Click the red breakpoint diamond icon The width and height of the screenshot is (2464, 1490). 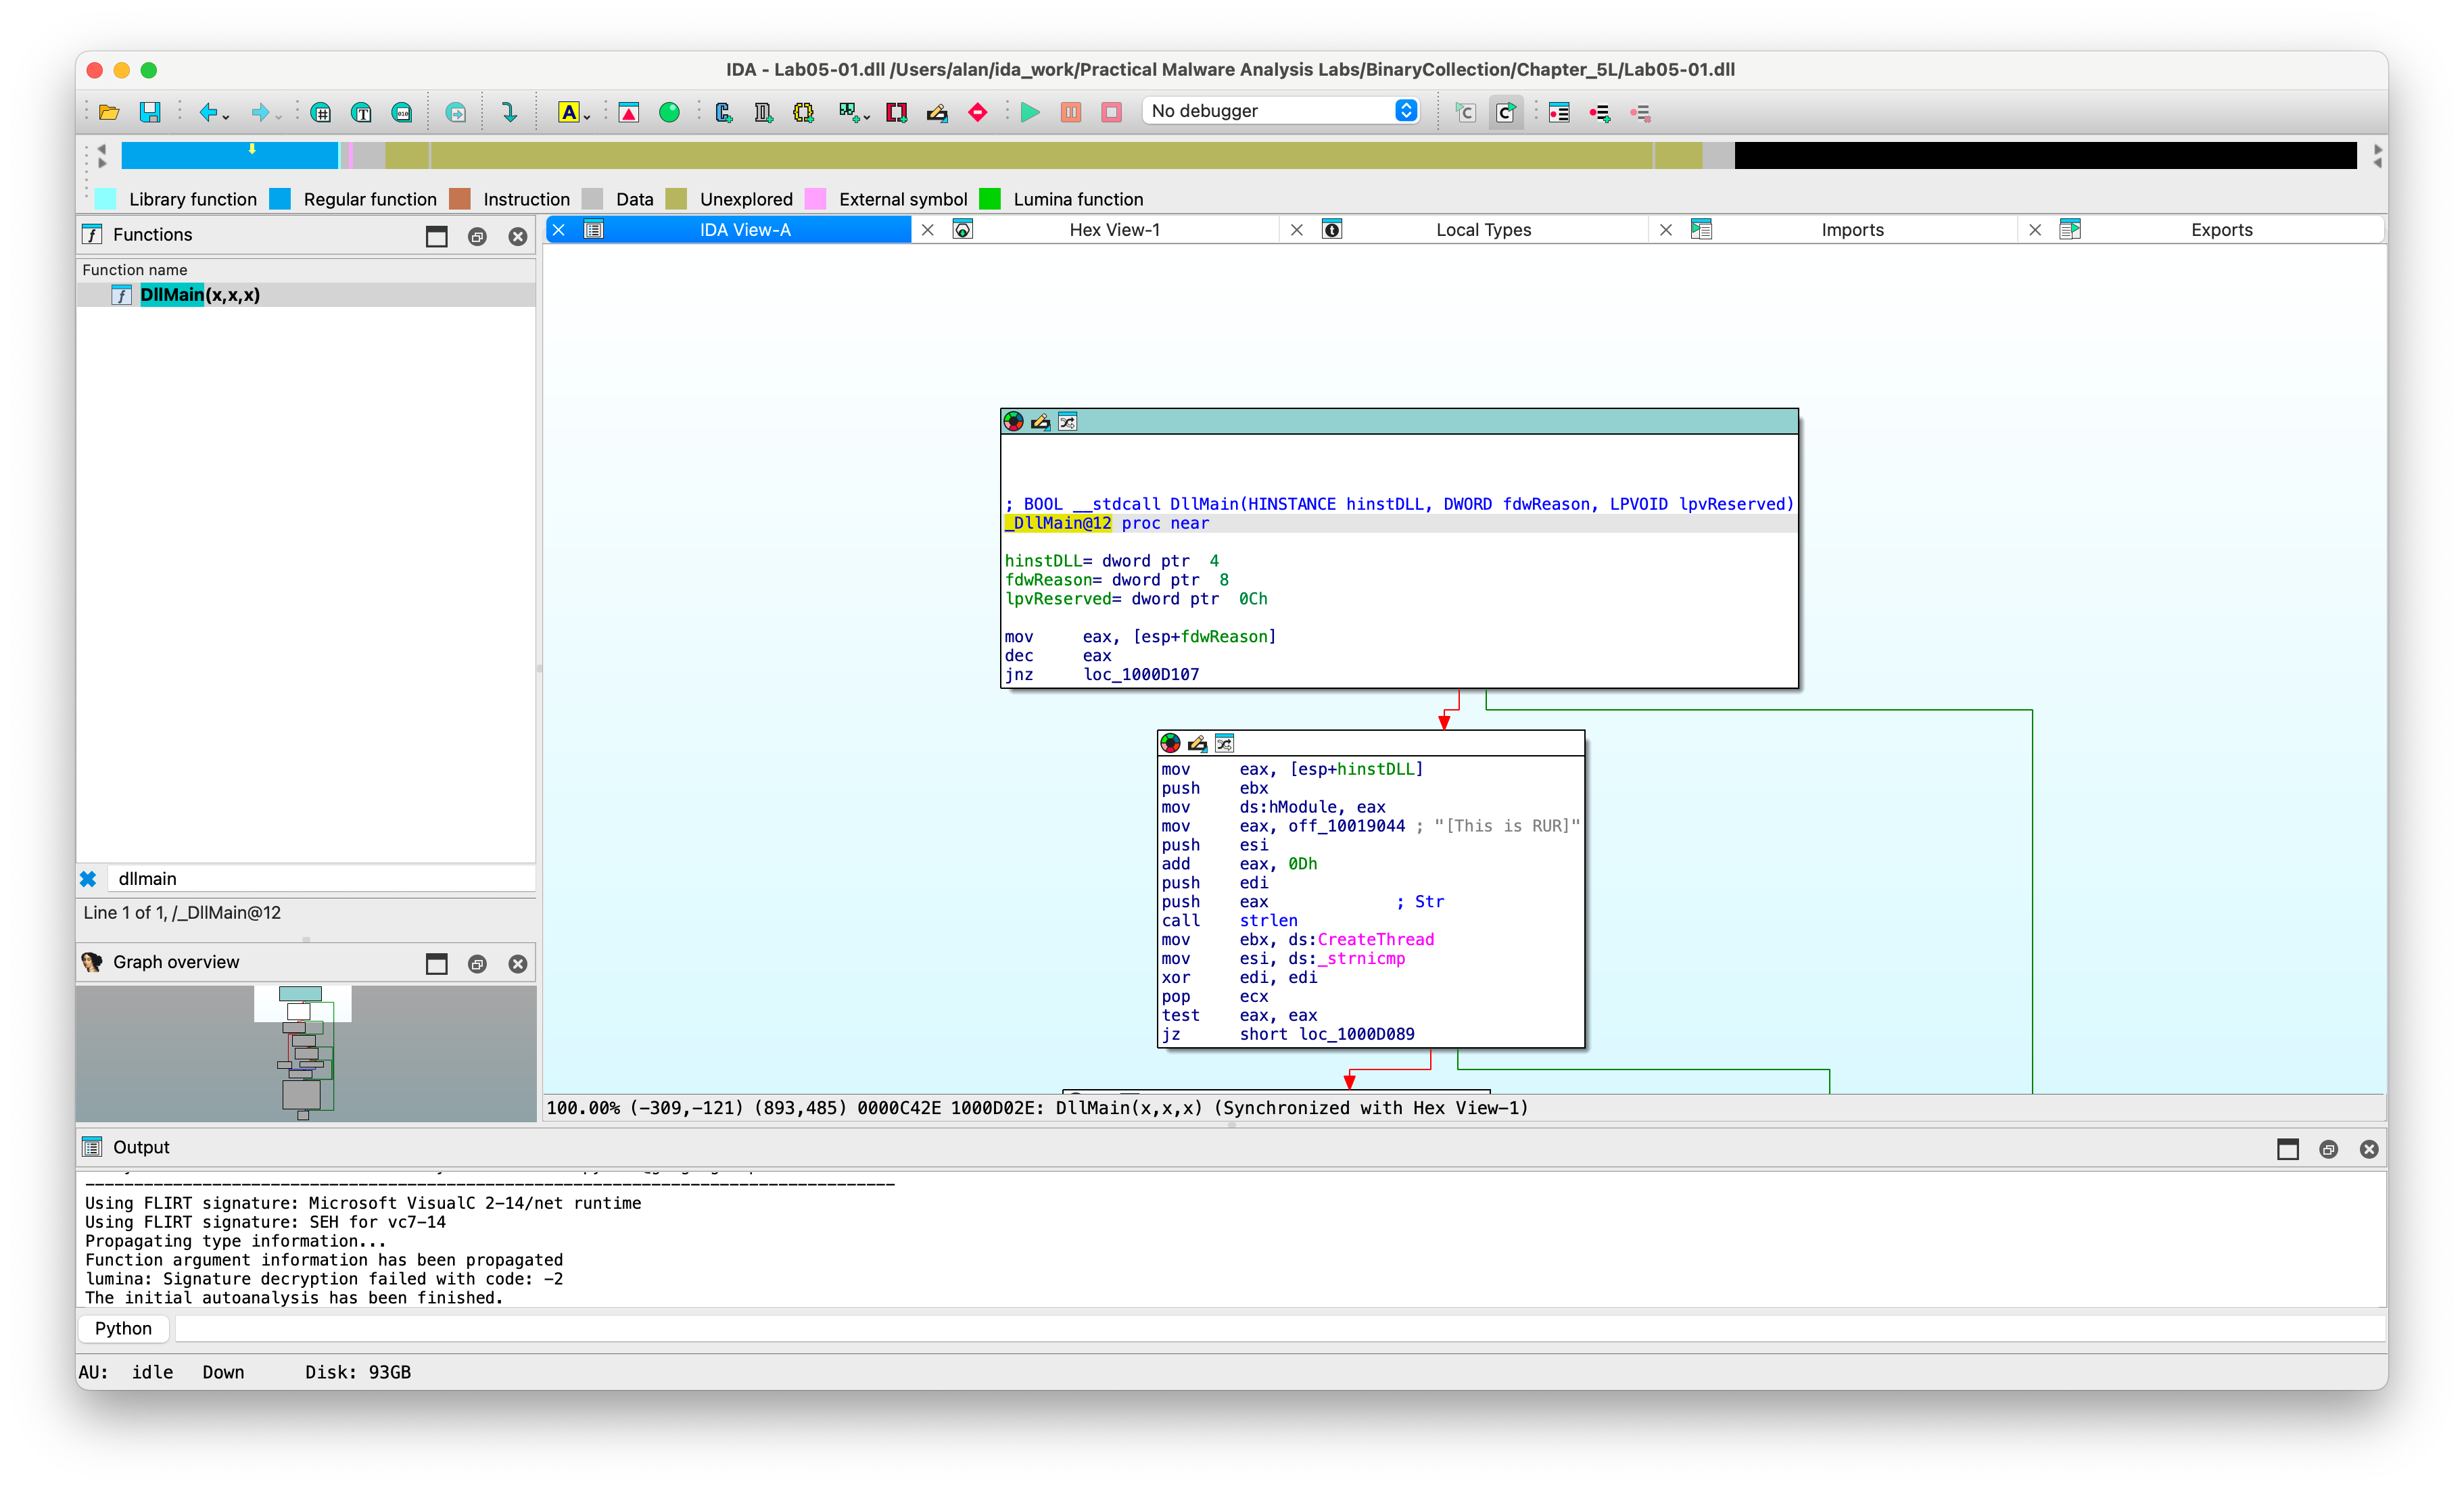tap(978, 112)
